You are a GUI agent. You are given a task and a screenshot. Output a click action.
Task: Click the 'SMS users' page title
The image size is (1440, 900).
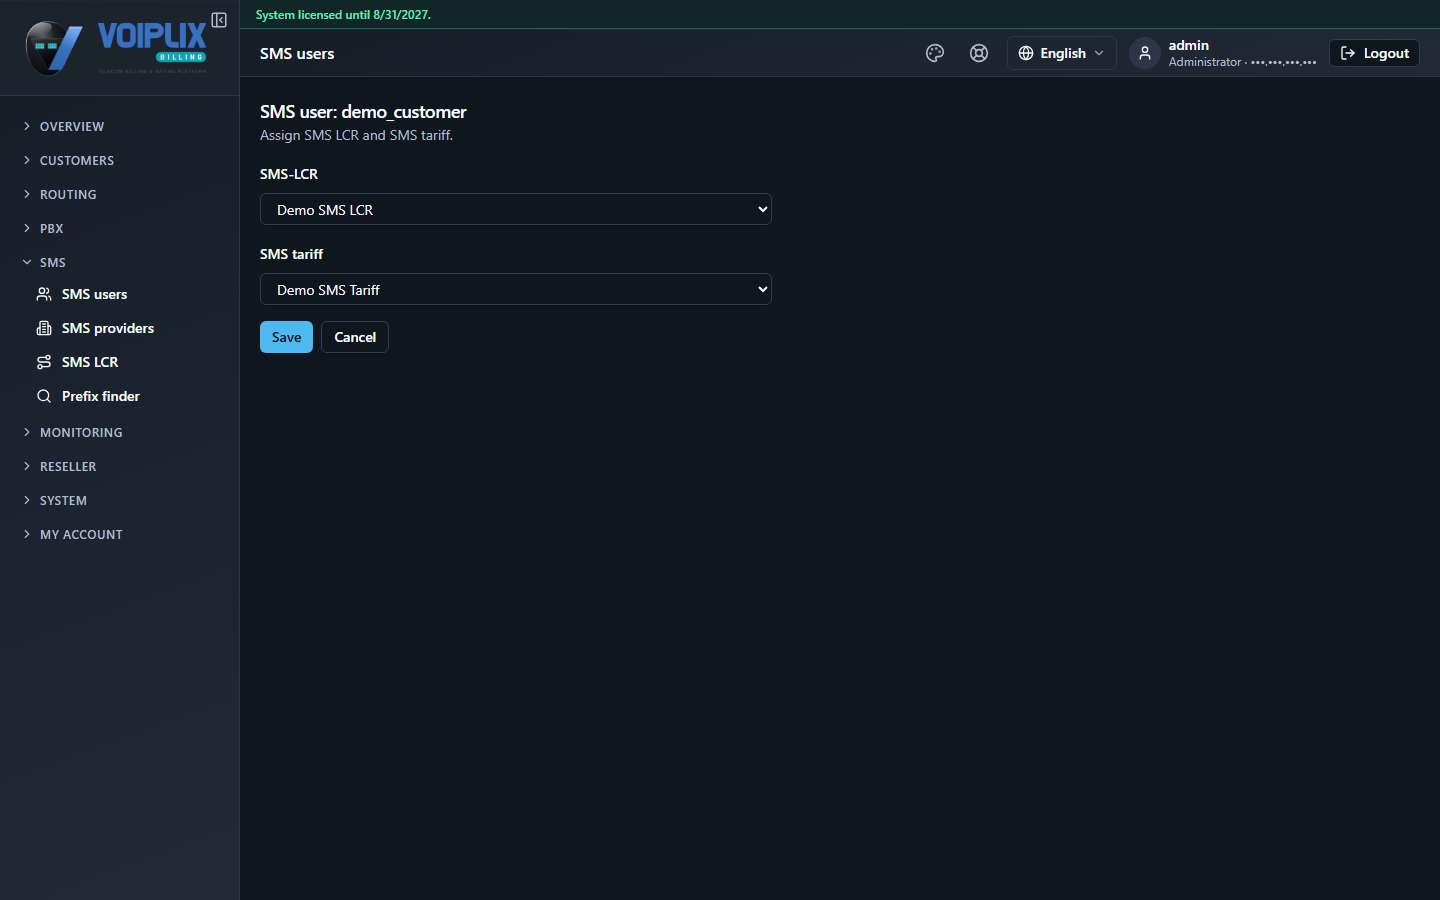pos(297,53)
